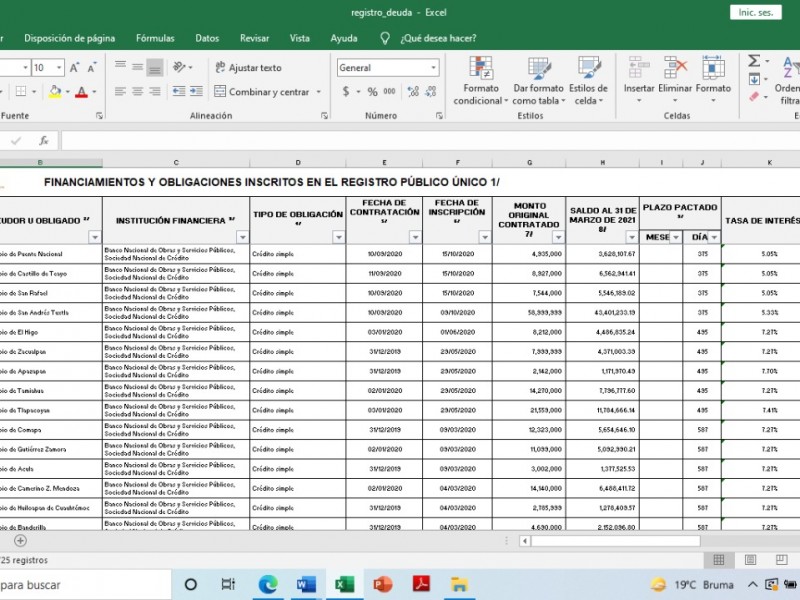800x600 pixels.
Task: Click Combinar y centrar
Action: tap(262, 92)
